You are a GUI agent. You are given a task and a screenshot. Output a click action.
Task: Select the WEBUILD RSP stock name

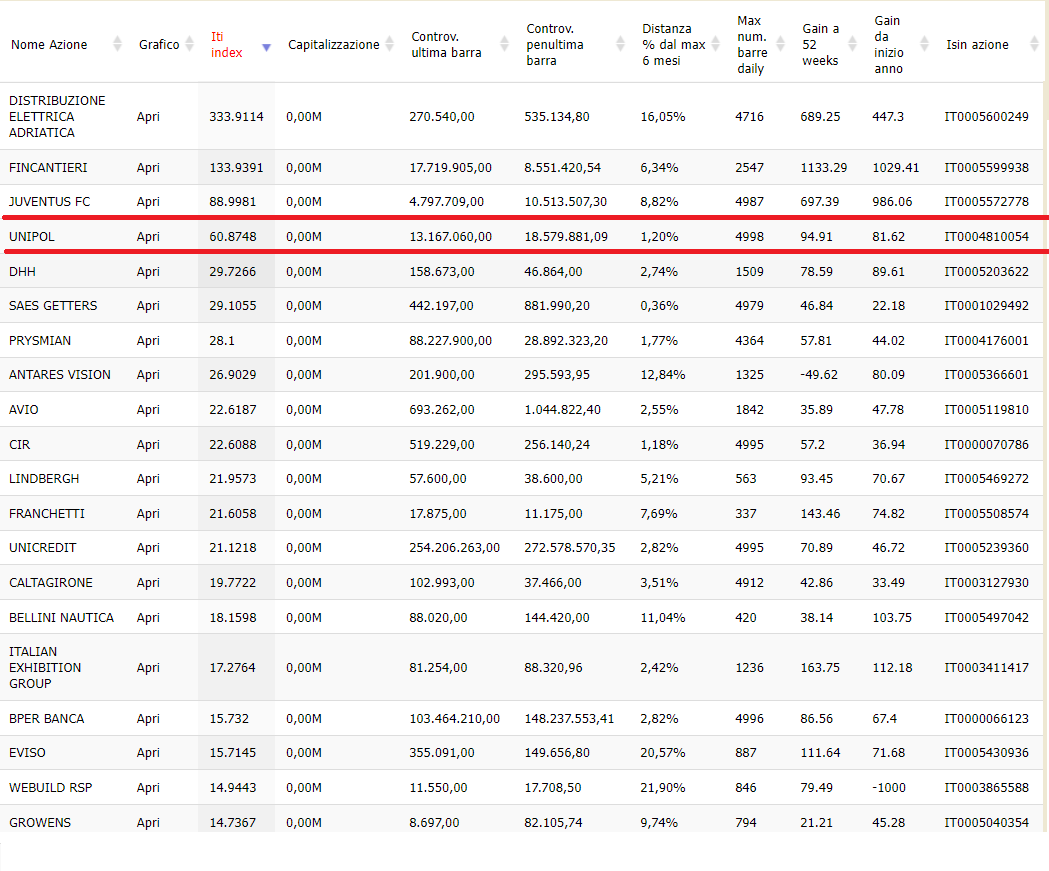click(50, 787)
